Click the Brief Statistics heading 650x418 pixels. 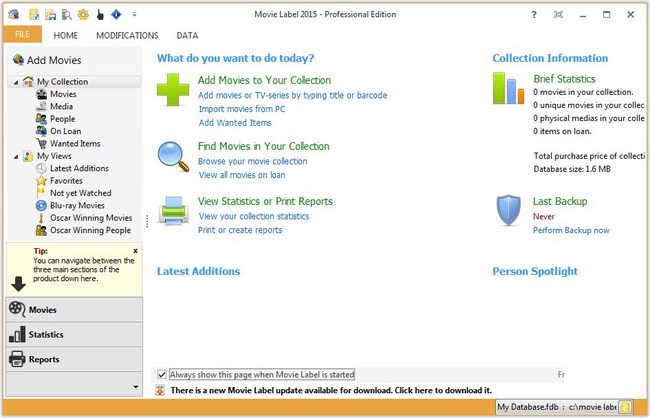[564, 79]
